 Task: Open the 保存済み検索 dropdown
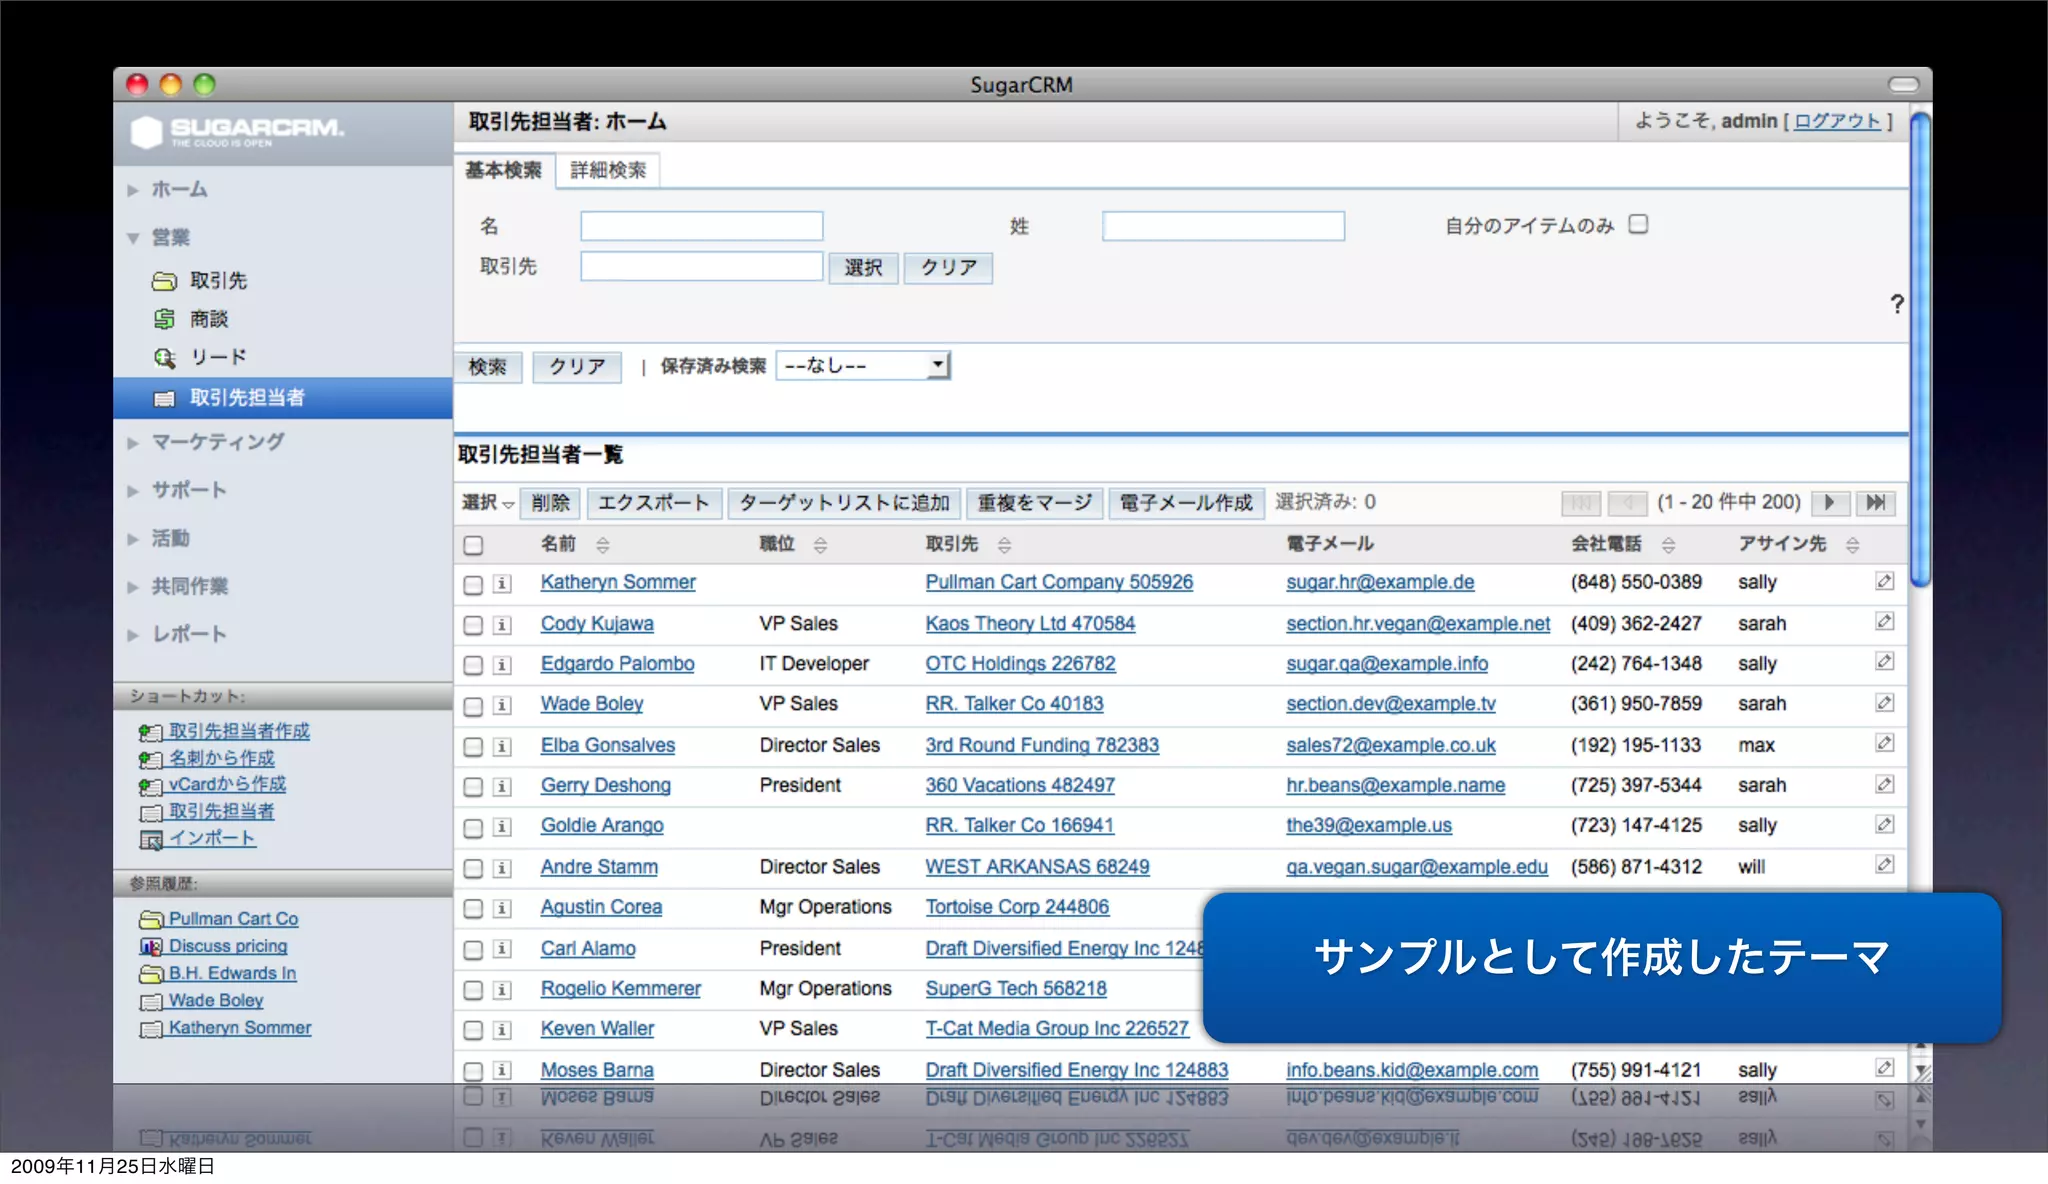pos(864,366)
